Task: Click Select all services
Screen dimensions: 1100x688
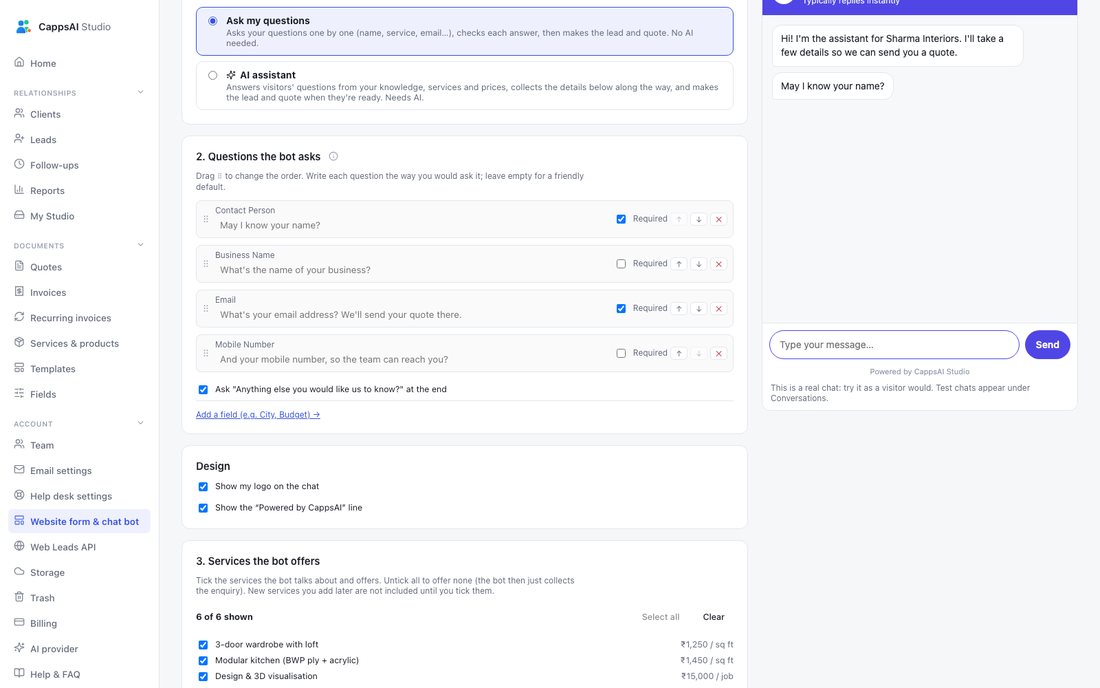Action: [660, 617]
